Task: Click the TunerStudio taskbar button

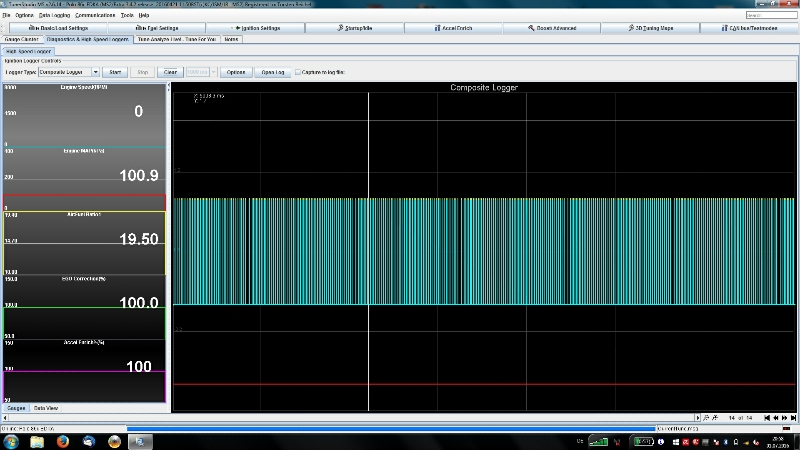Action: pyautogui.click(x=139, y=442)
